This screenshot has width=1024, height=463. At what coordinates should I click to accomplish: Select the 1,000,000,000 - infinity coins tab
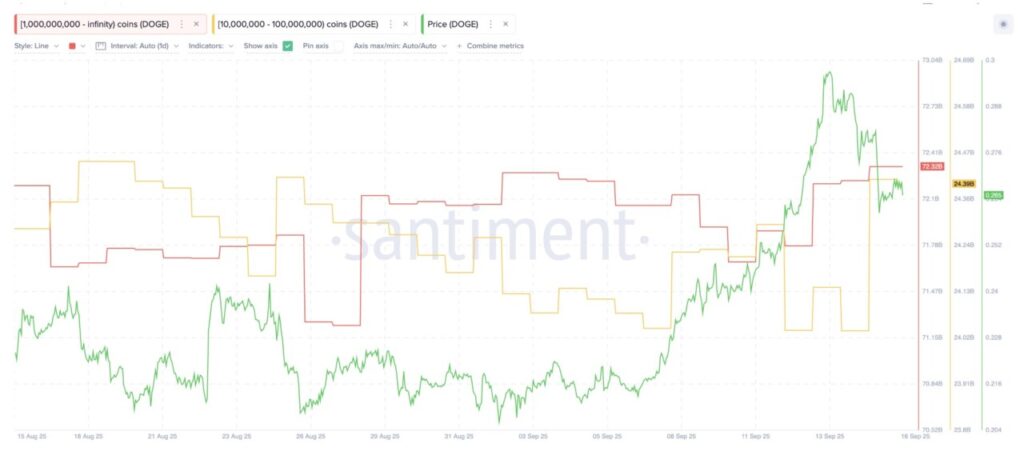point(94,23)
